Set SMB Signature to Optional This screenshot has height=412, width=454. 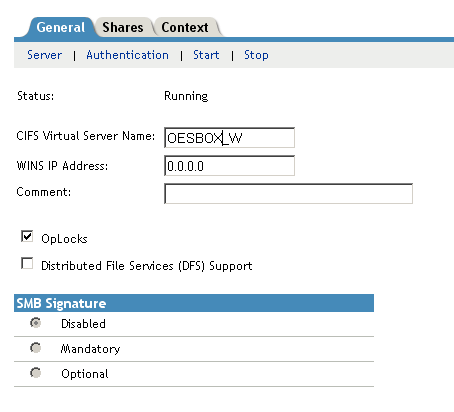(36, 373)
